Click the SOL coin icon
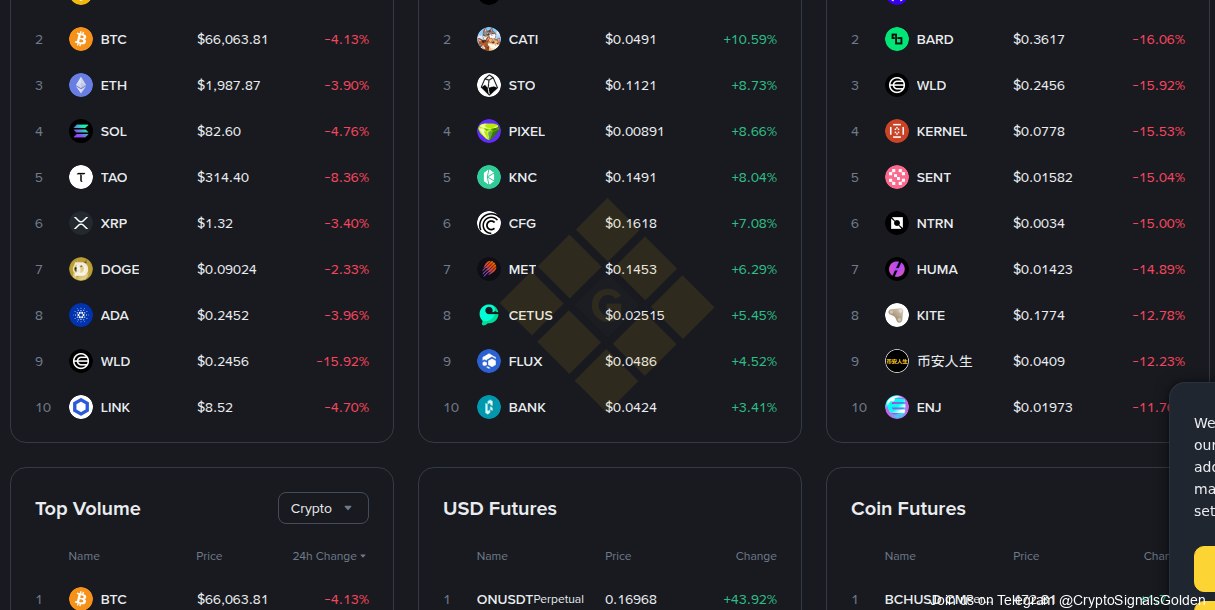 point(81,132)
